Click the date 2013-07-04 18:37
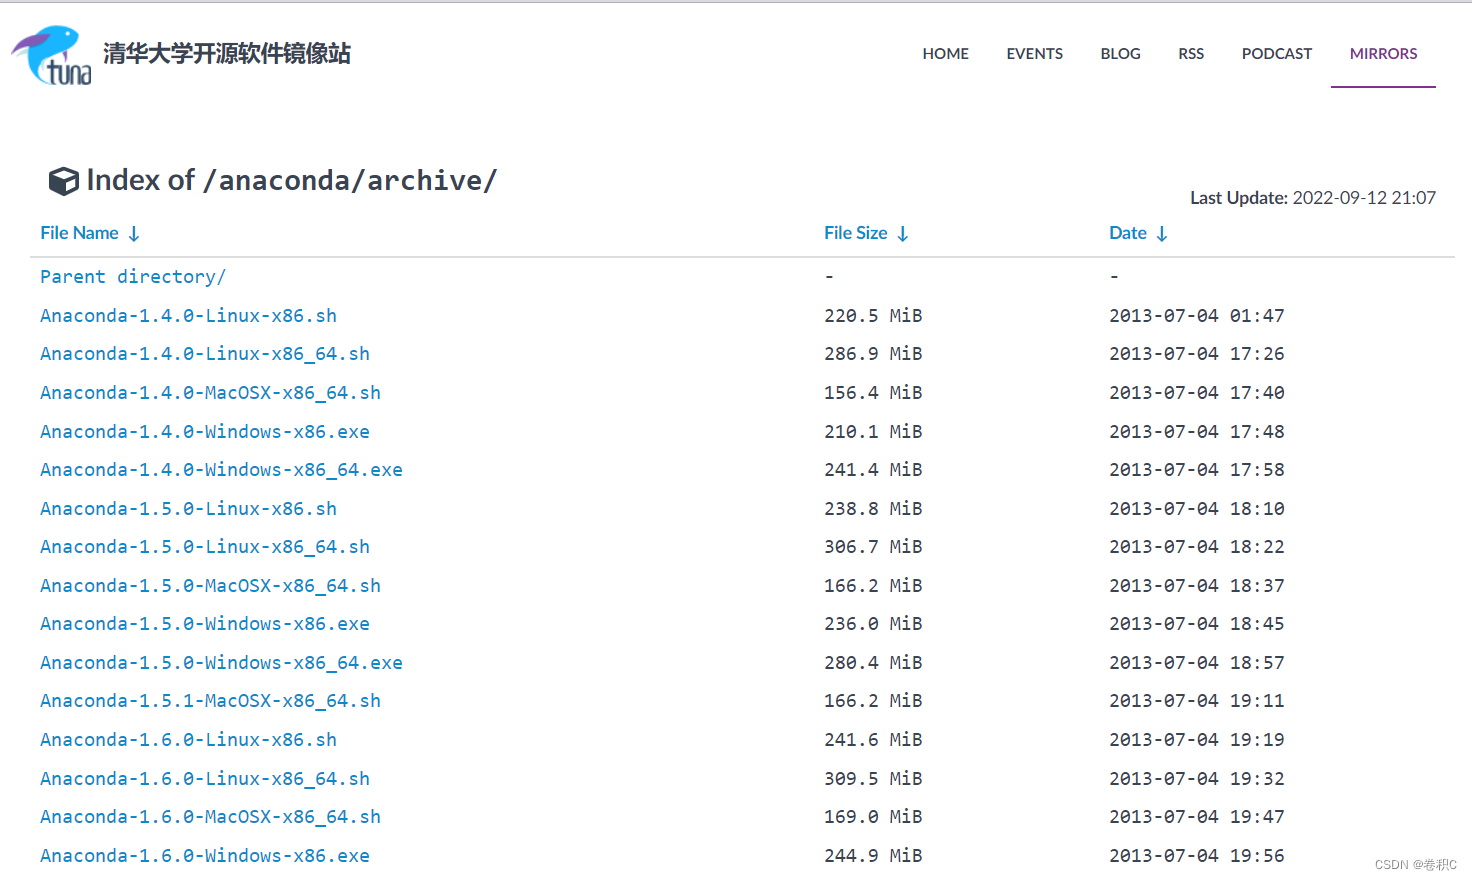This screenshot has width=1472, height=880. click(1197, 586)
